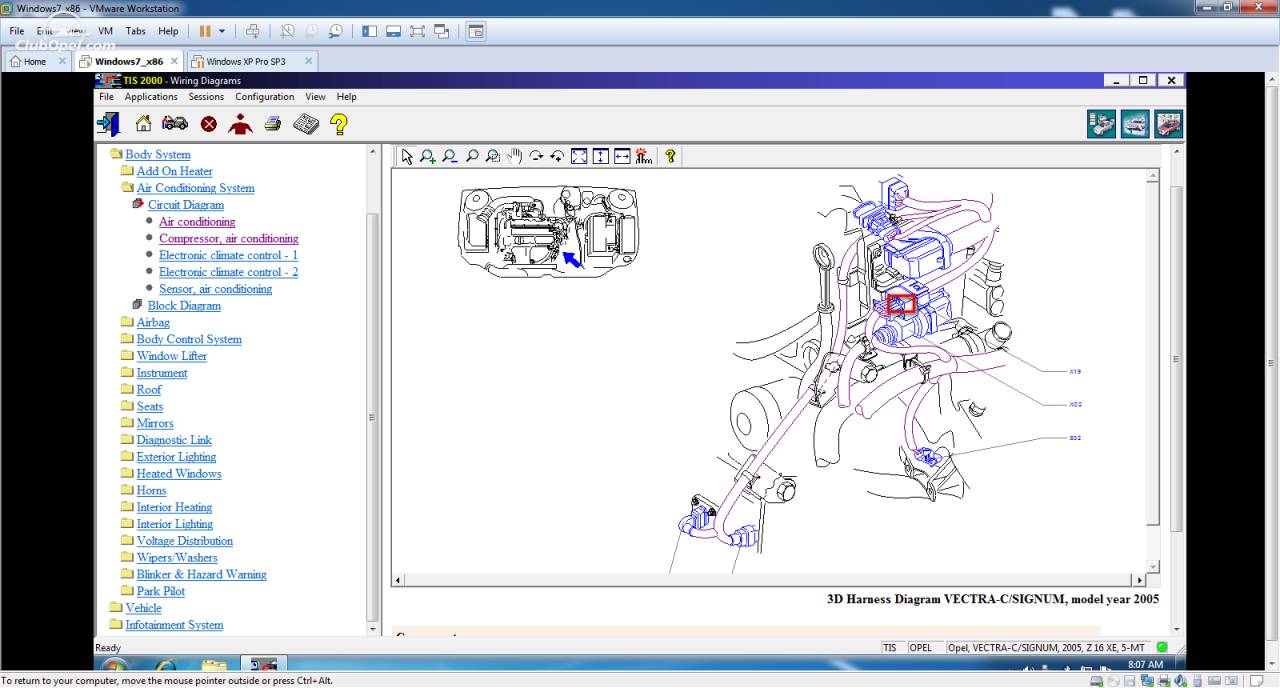Activate the zoom out magnifier tool
The image size is (1280, 688).
450,156
